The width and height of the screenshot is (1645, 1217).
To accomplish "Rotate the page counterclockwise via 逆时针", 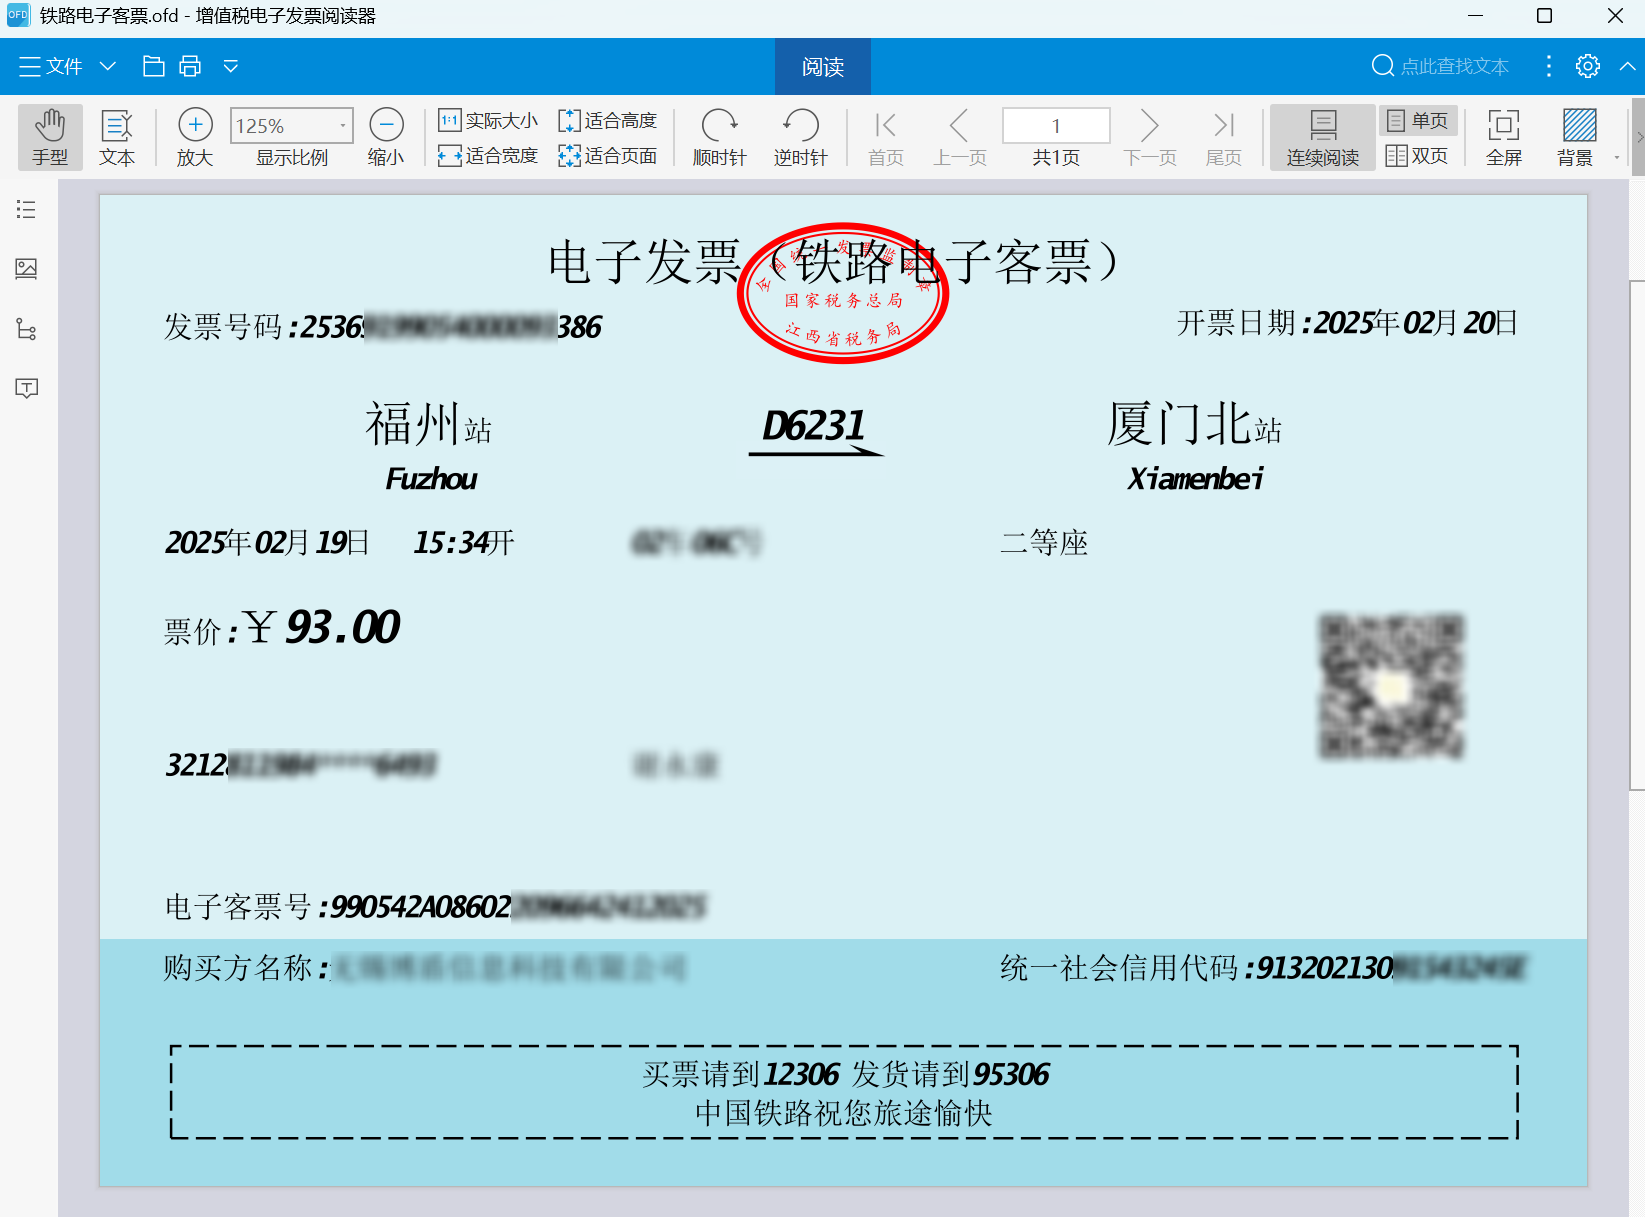I will [x=799, y=137].
